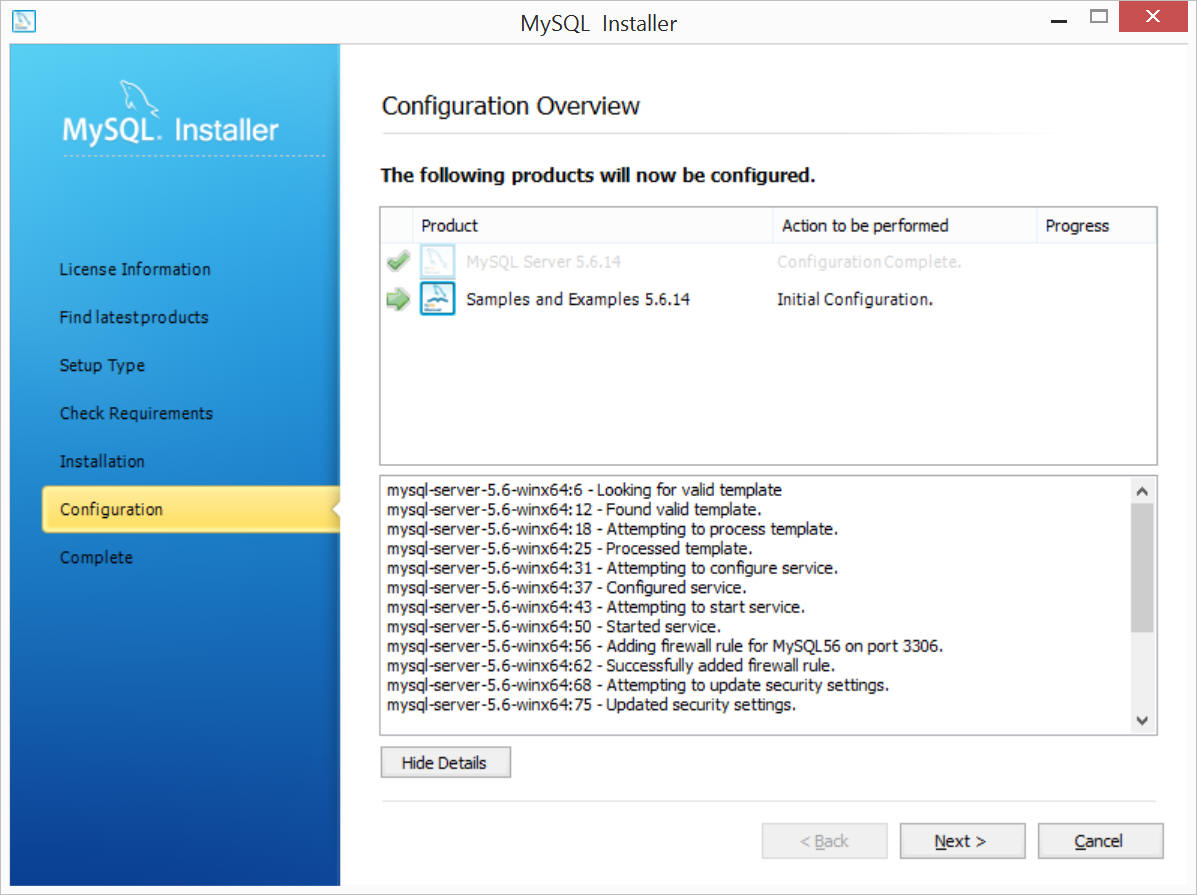
Task: Click the Action to be performed column header
Action: (x=905, y=225)
